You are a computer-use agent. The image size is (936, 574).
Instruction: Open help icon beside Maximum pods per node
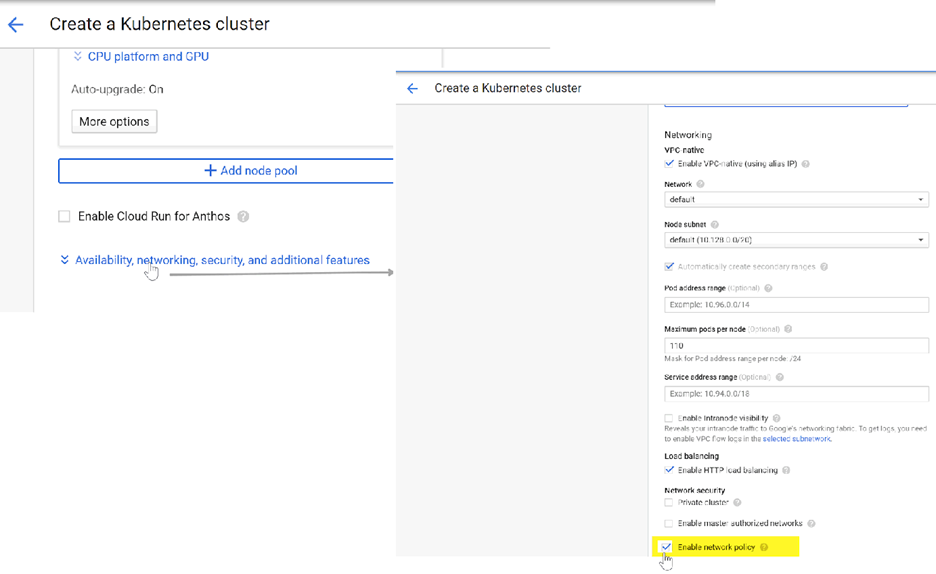point(788,329)
